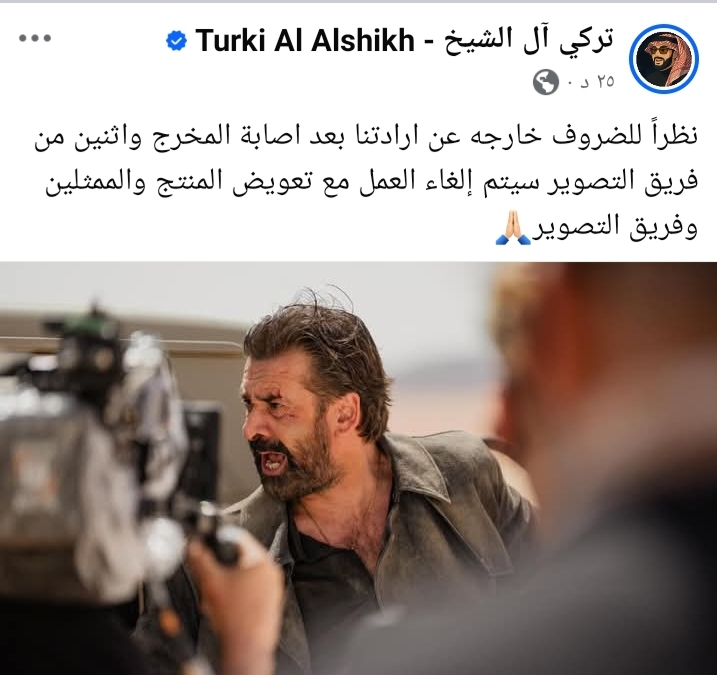The height and width of the screenshot is (675, 717).
Task: Click the phrase إلغاء العمل in the post
Action: click(x=400, y=182)
